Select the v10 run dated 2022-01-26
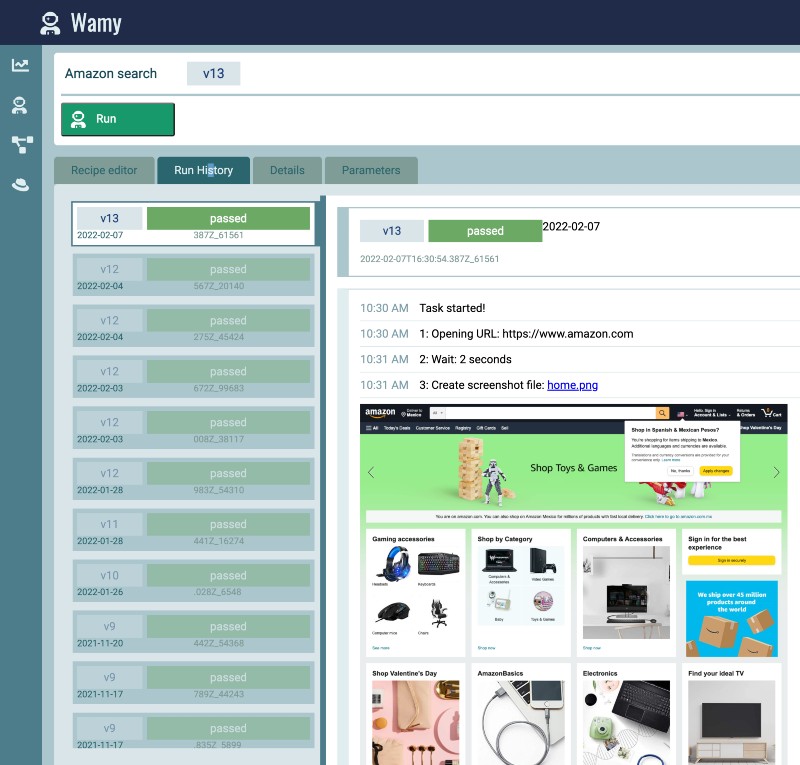Image resolution: width=800 pixels, height=765 pixels. click(192, 580)
